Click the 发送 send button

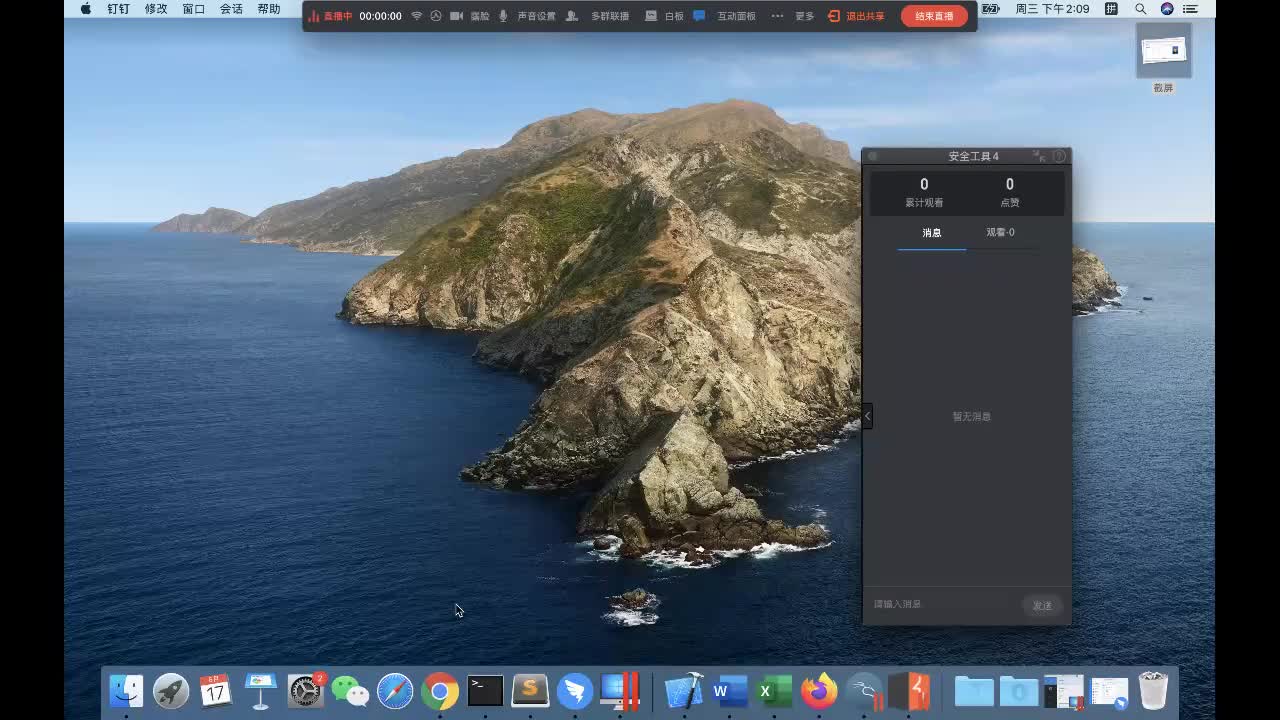[x=1042, y=605]
